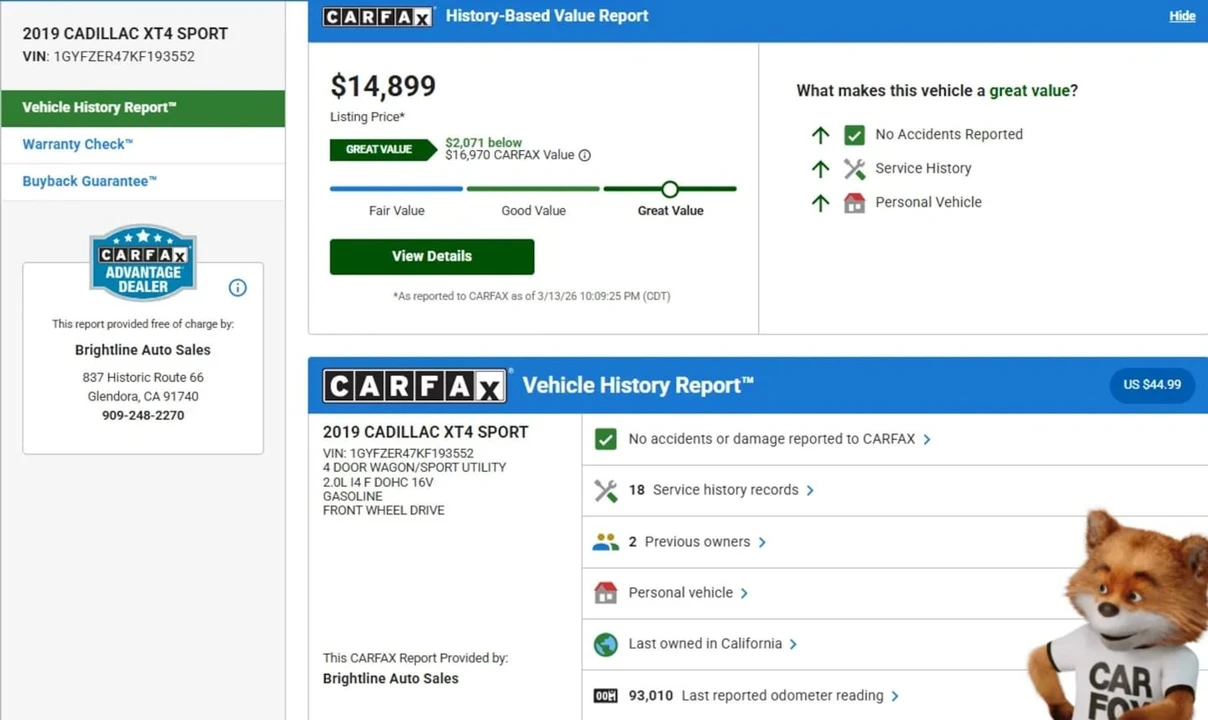The width and height of the screenshot is (1208, 720).
Task: Expand chevron after Service history records
Action: [810, 490]
